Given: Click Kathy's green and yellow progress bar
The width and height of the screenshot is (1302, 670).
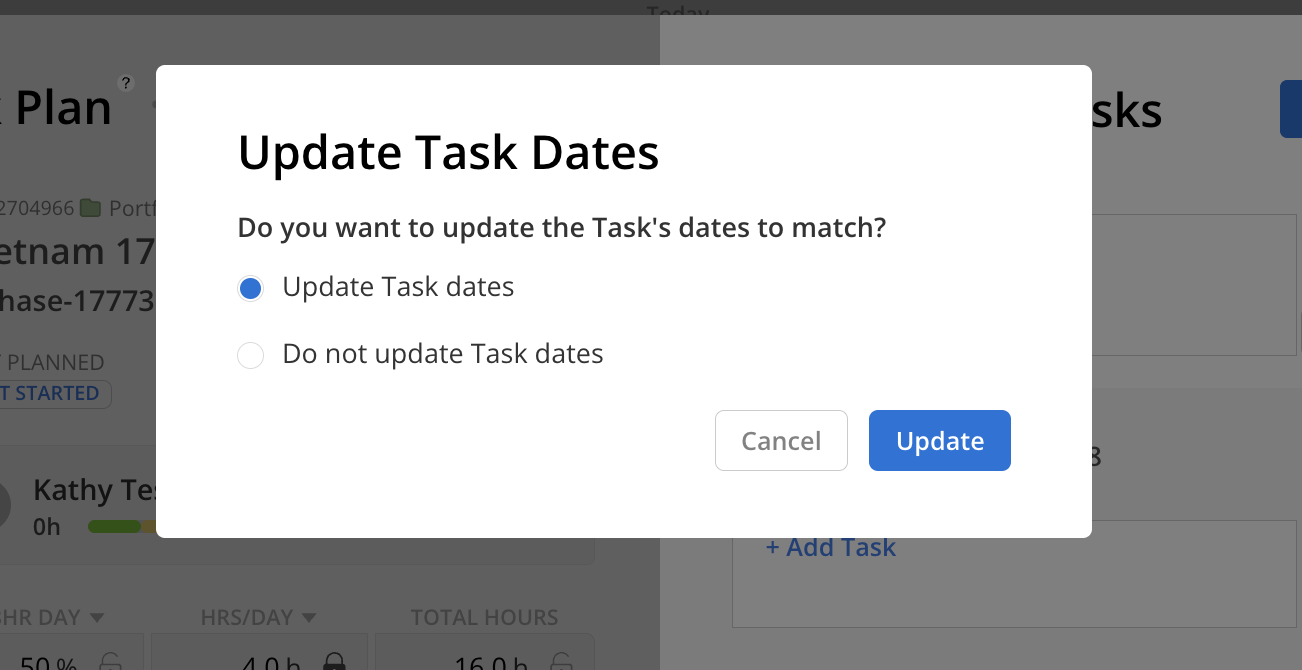Looking at the screenshot, I should (122, 526).
